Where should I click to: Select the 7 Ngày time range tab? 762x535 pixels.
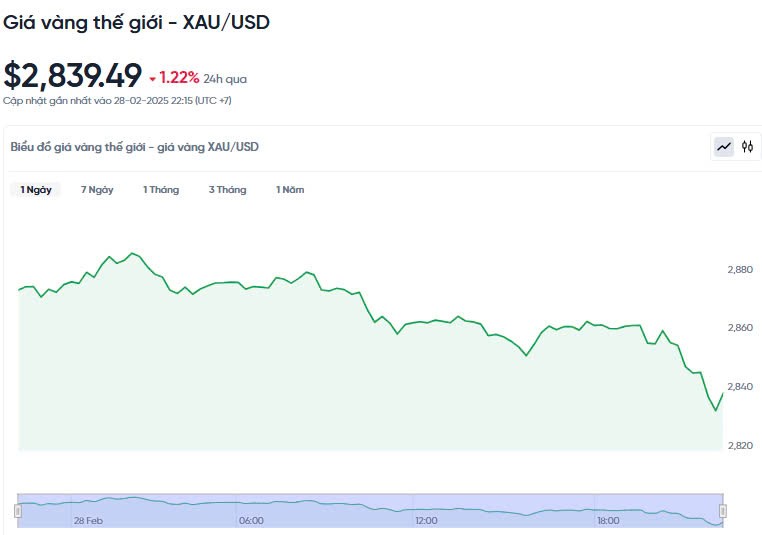[x=97, y=190]
